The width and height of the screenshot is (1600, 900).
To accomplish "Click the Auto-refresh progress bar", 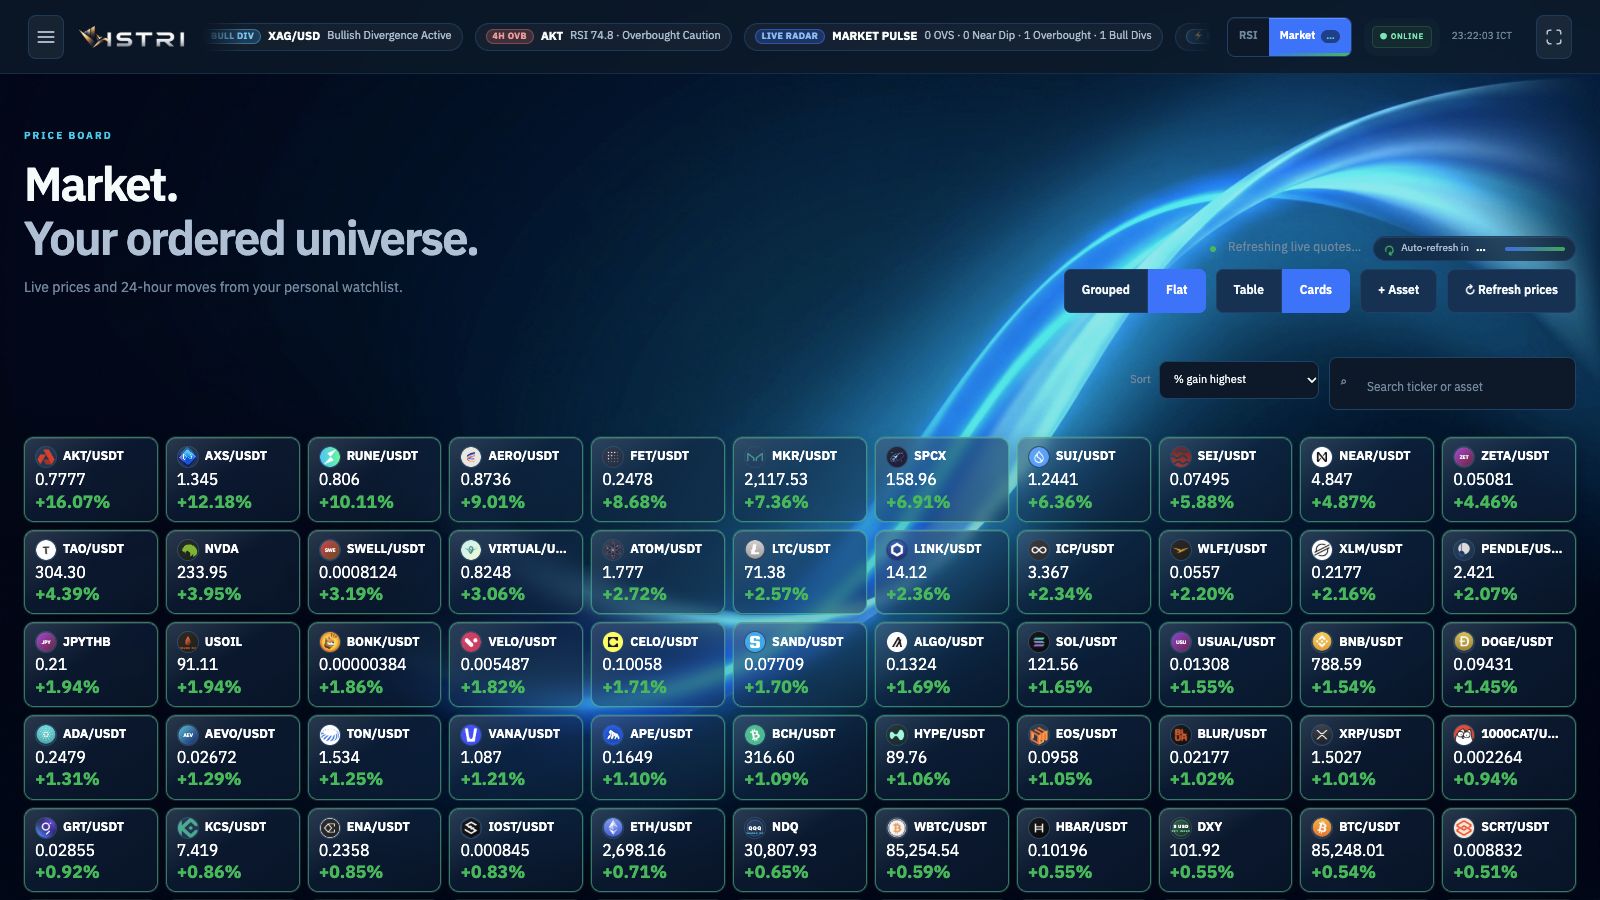I will 1534,249.
